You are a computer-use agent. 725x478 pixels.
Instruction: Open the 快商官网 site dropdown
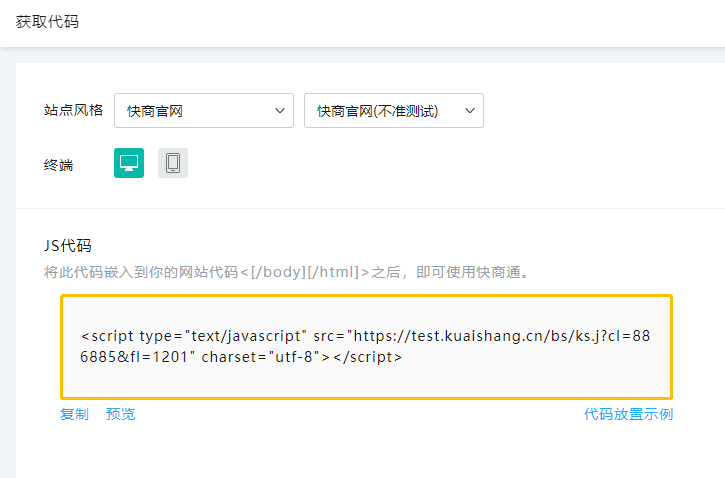pyautogui.click(x=204, y=111)
